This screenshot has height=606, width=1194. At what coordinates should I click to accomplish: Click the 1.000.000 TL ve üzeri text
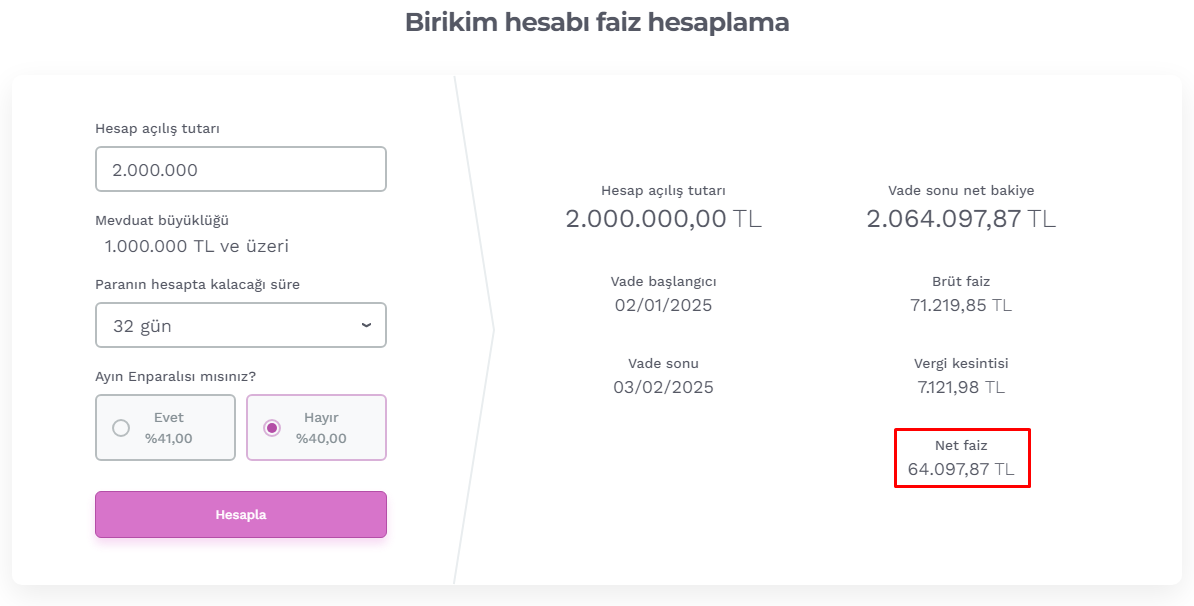(x=196, y=247)
